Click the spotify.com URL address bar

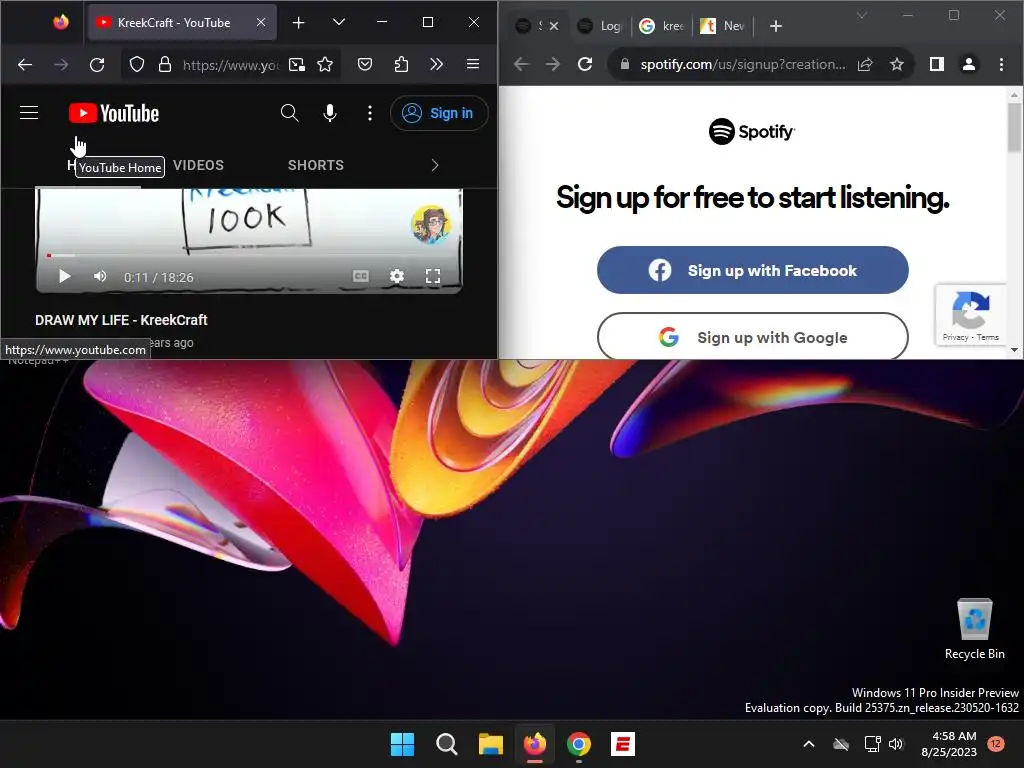coord(742,64)
